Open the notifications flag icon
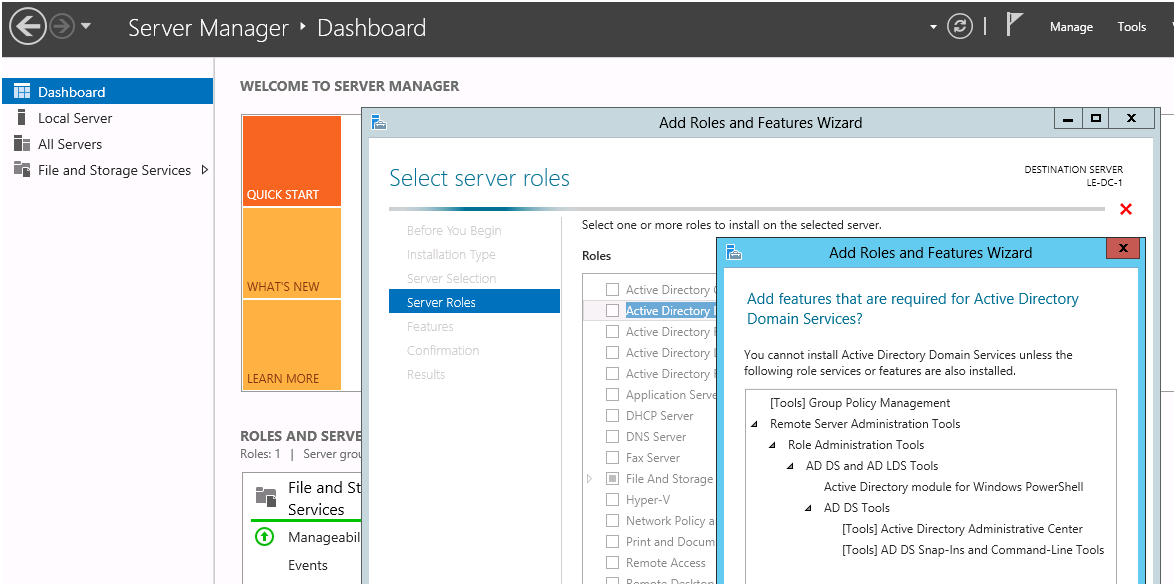The height and width of the screenshot is (586, 1176). tap(1014, 24)
